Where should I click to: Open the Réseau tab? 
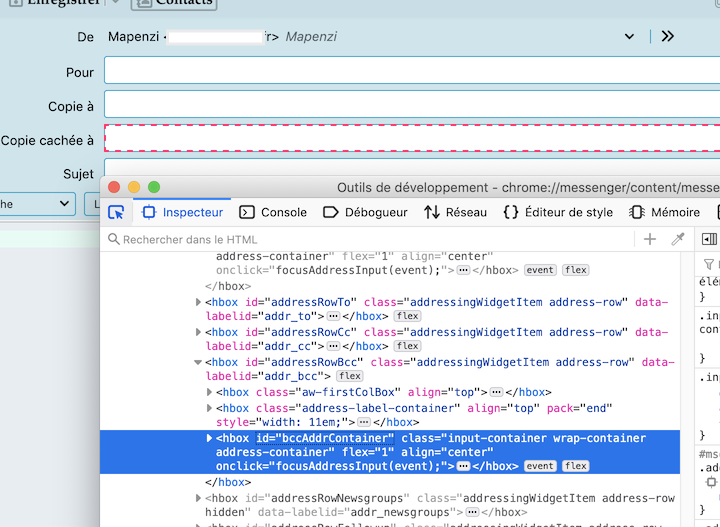pyautogui.click(x=455, y=212)
